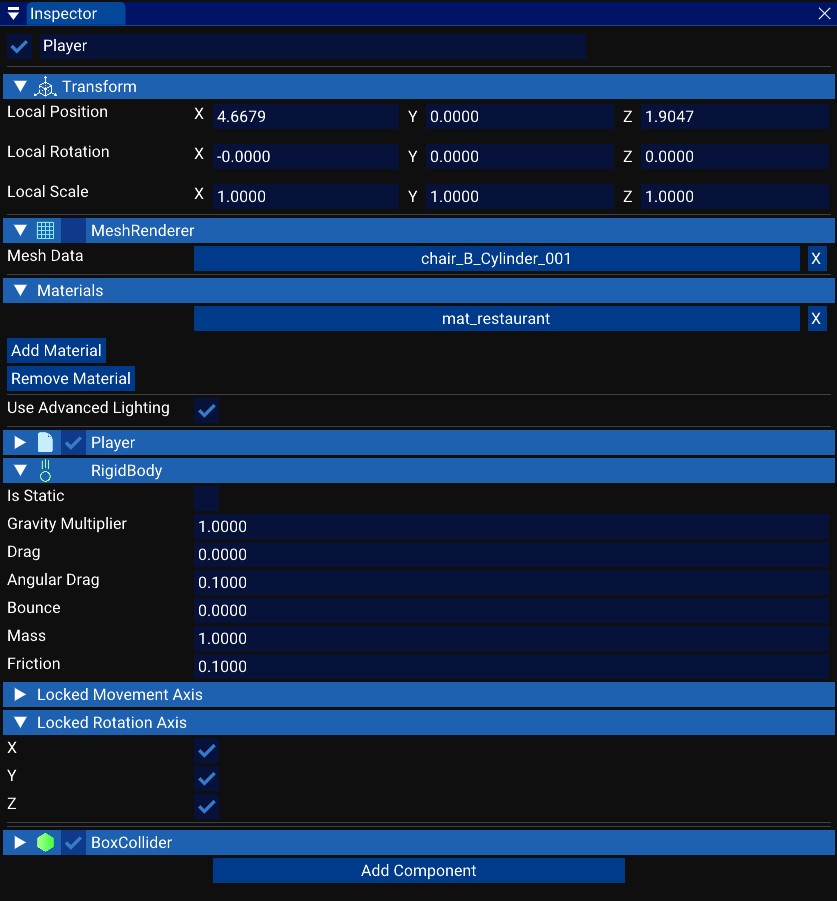Select the Inspector tab
Screen dimensions: 837x901
75,13
